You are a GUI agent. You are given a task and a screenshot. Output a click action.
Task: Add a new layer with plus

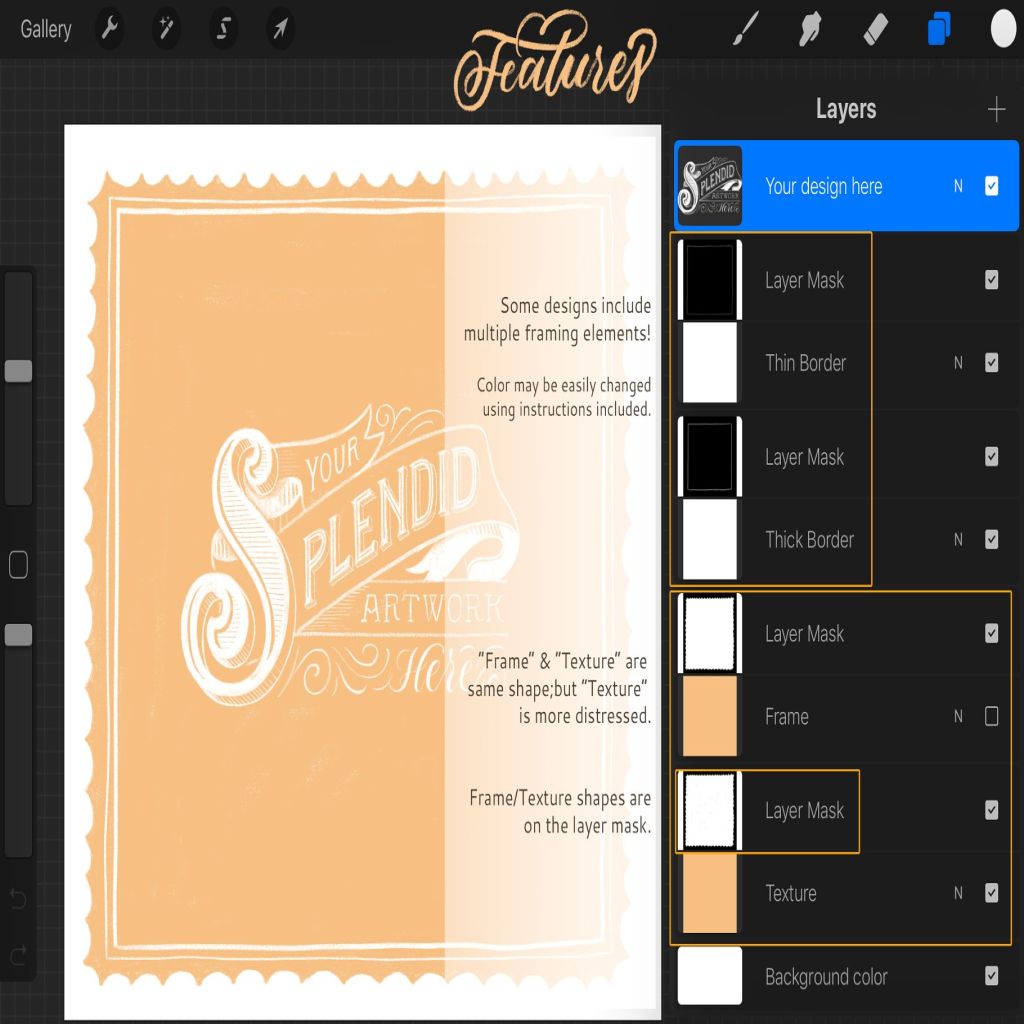pyautogui.click(x=996, y=110)
